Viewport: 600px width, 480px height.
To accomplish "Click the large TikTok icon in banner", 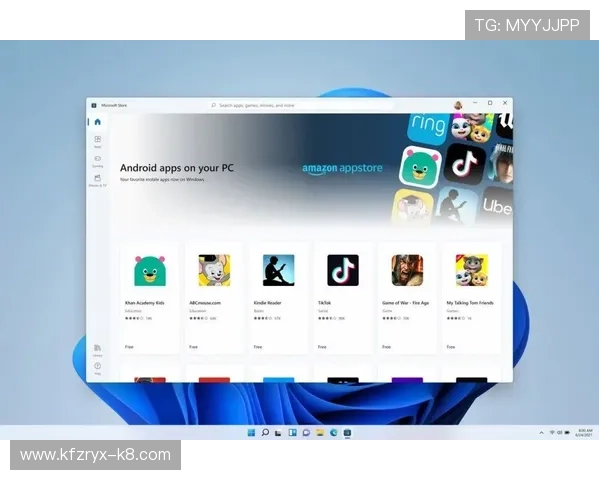I will (x=465, y=165).
